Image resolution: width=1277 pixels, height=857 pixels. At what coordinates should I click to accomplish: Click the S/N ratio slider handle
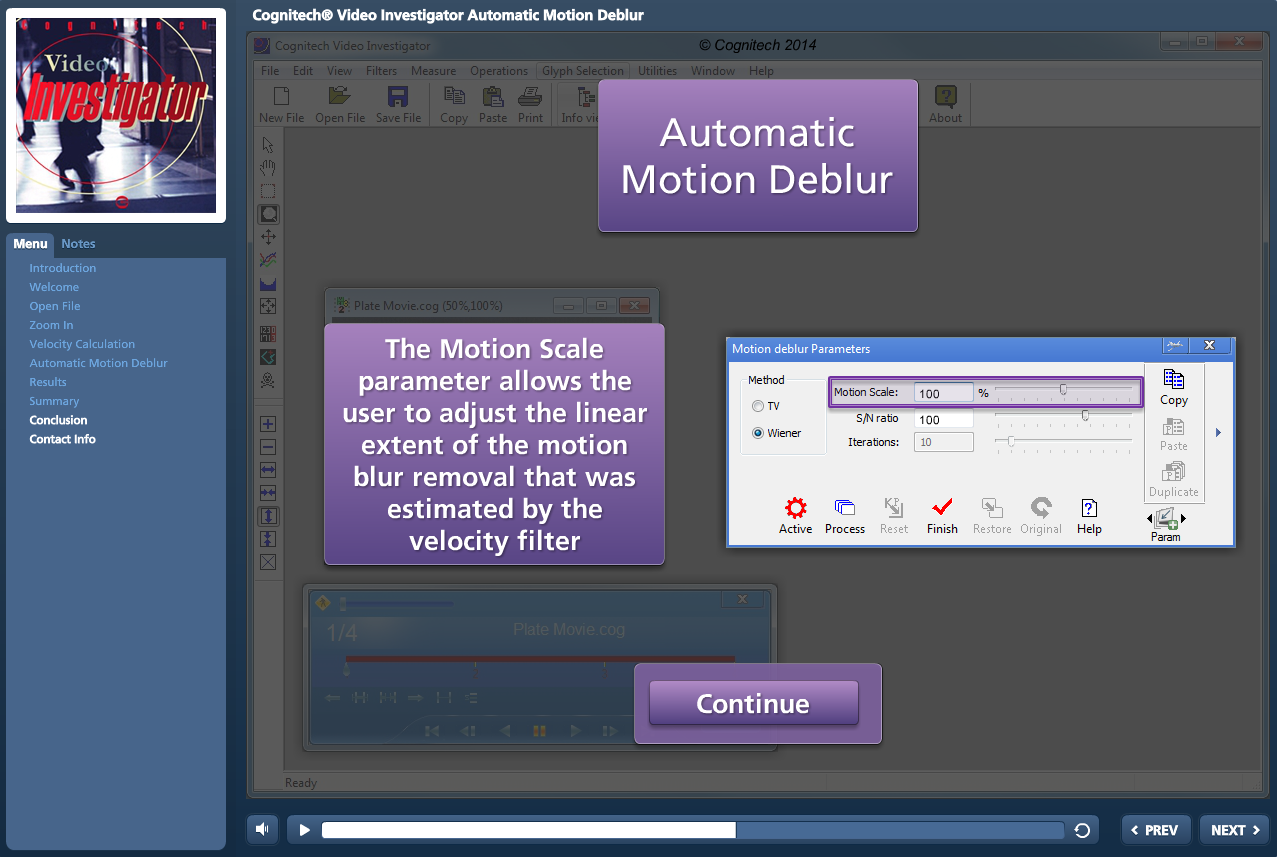(x=1085, y=414)
